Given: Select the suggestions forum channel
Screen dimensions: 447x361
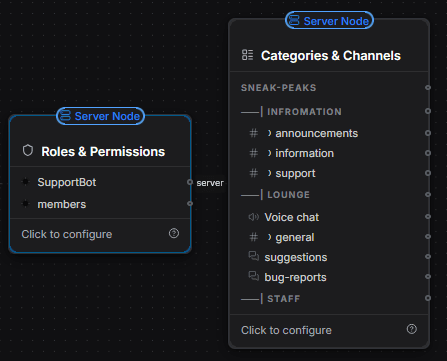Looking at the screenshot, I should pos(329,257).
